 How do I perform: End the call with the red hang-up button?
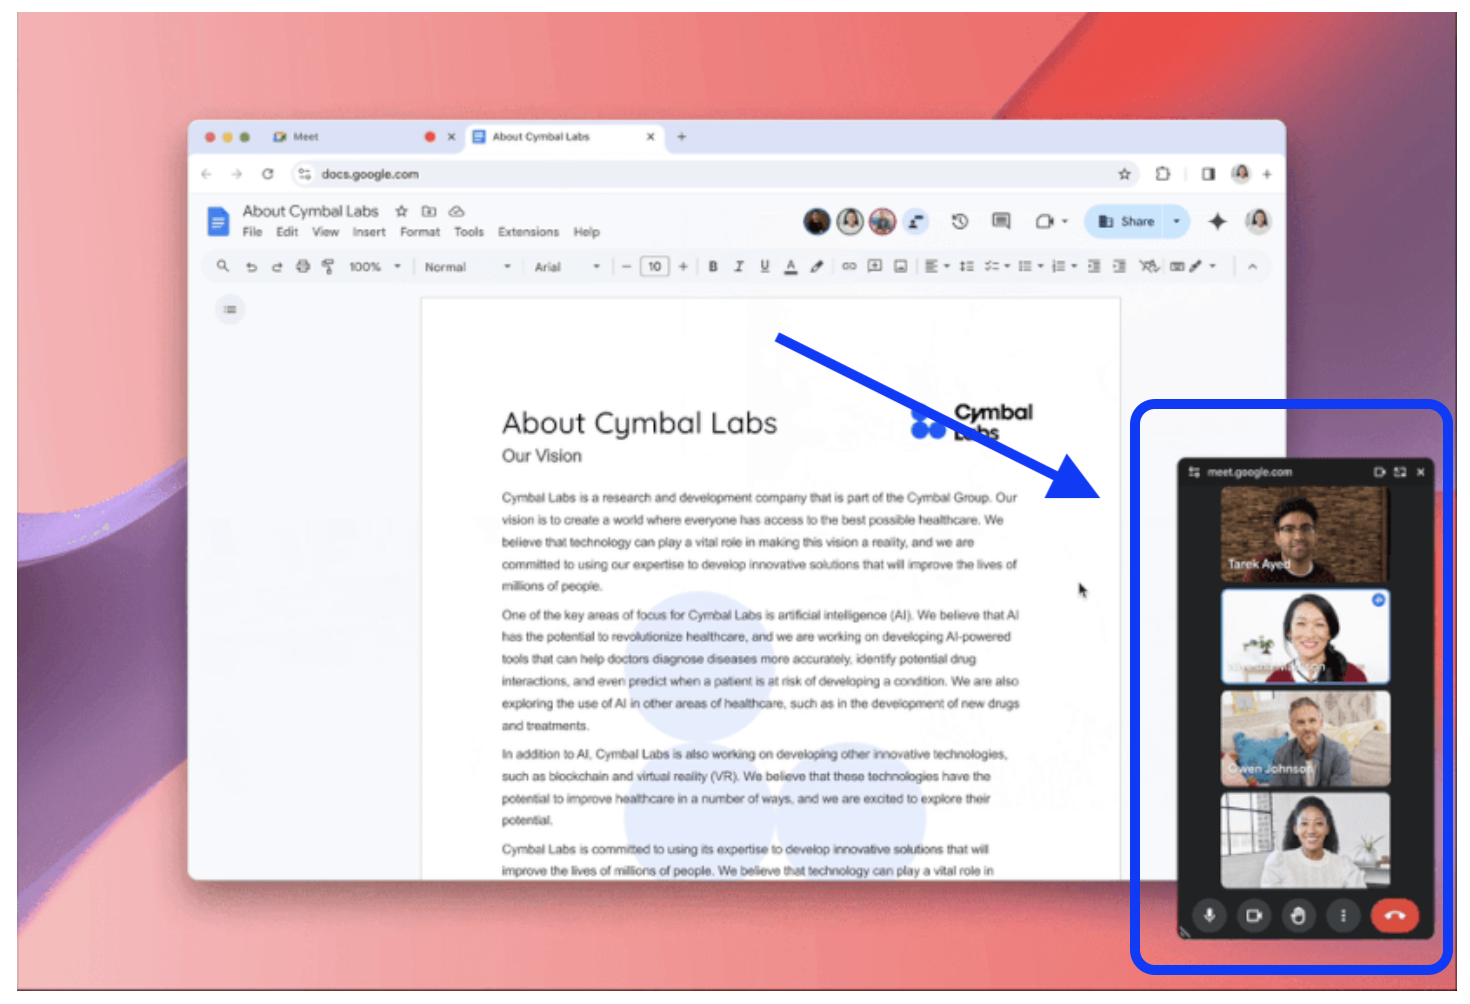1395,915
